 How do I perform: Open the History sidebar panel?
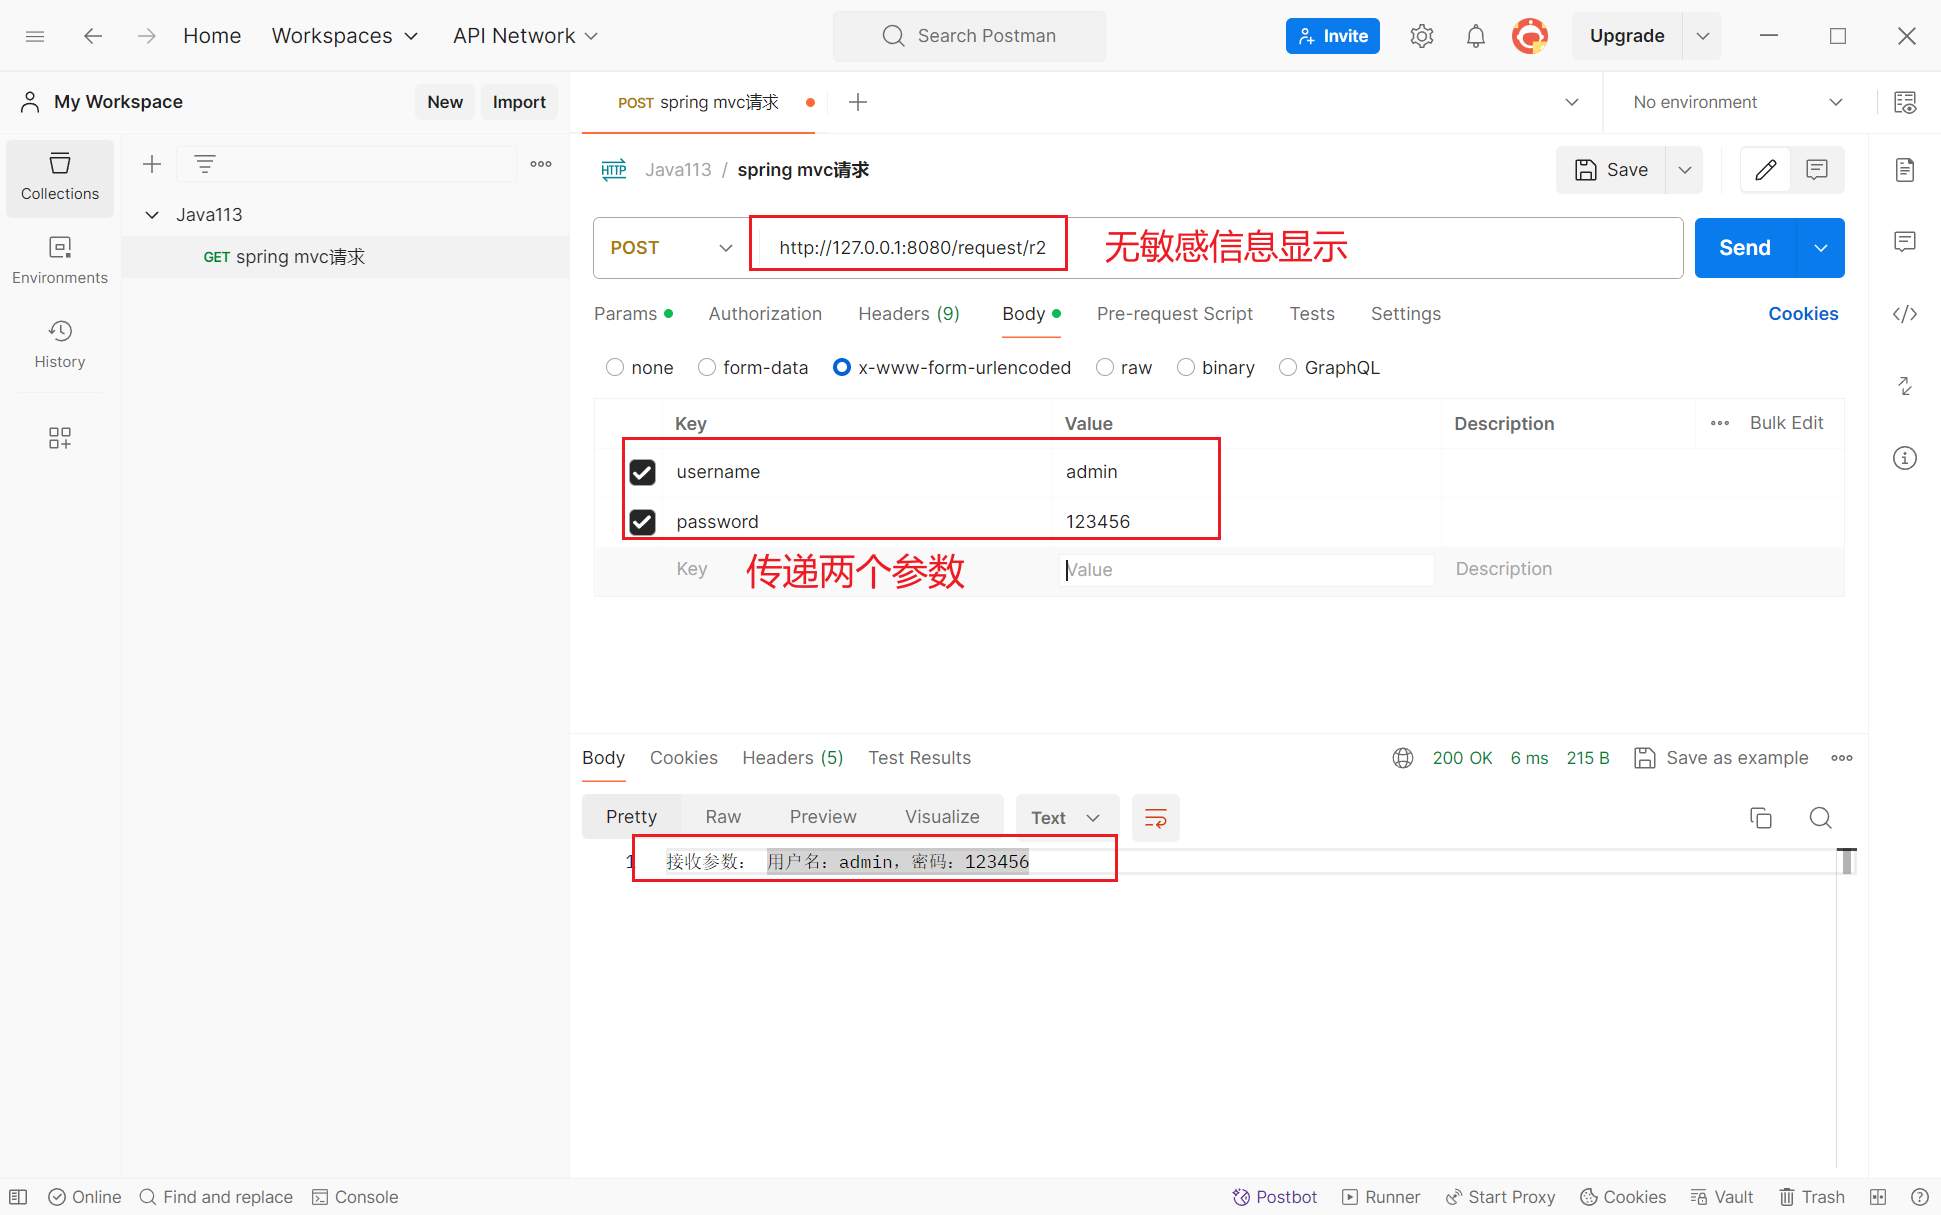(60, 344)
